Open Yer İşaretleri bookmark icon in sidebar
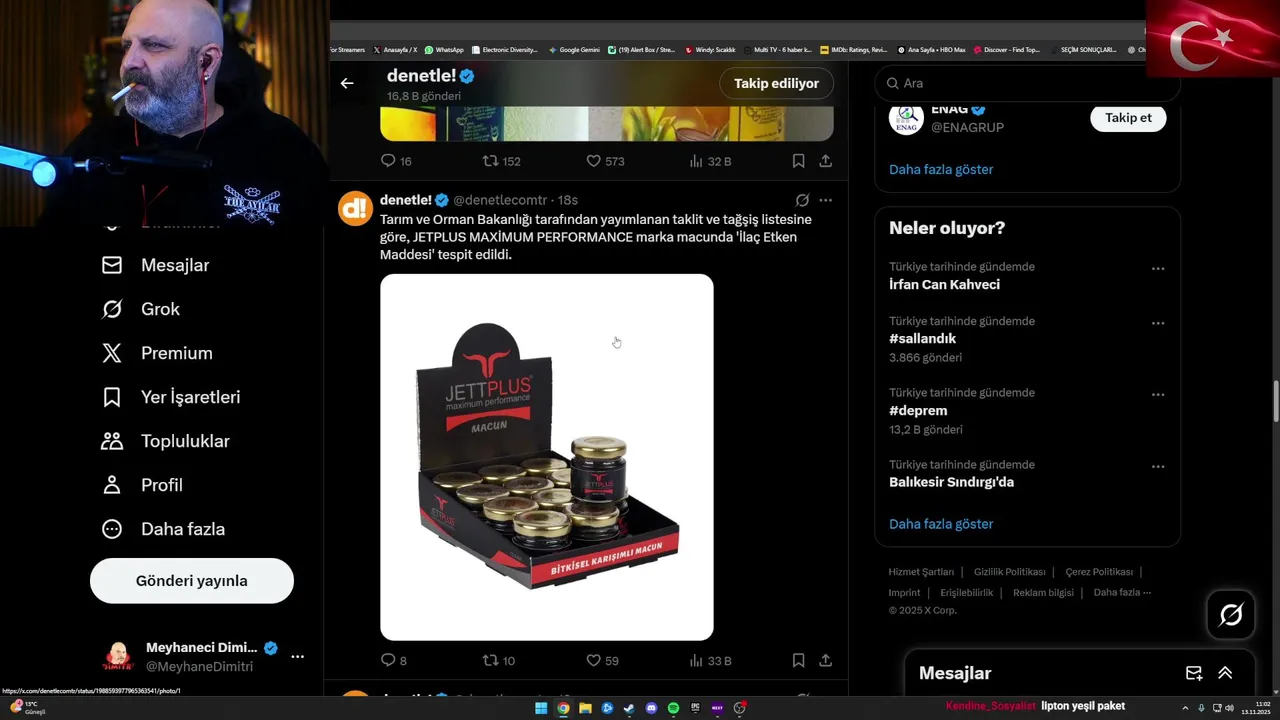The width and height of the screenshot is (1280, 720). tap(112, 397)
